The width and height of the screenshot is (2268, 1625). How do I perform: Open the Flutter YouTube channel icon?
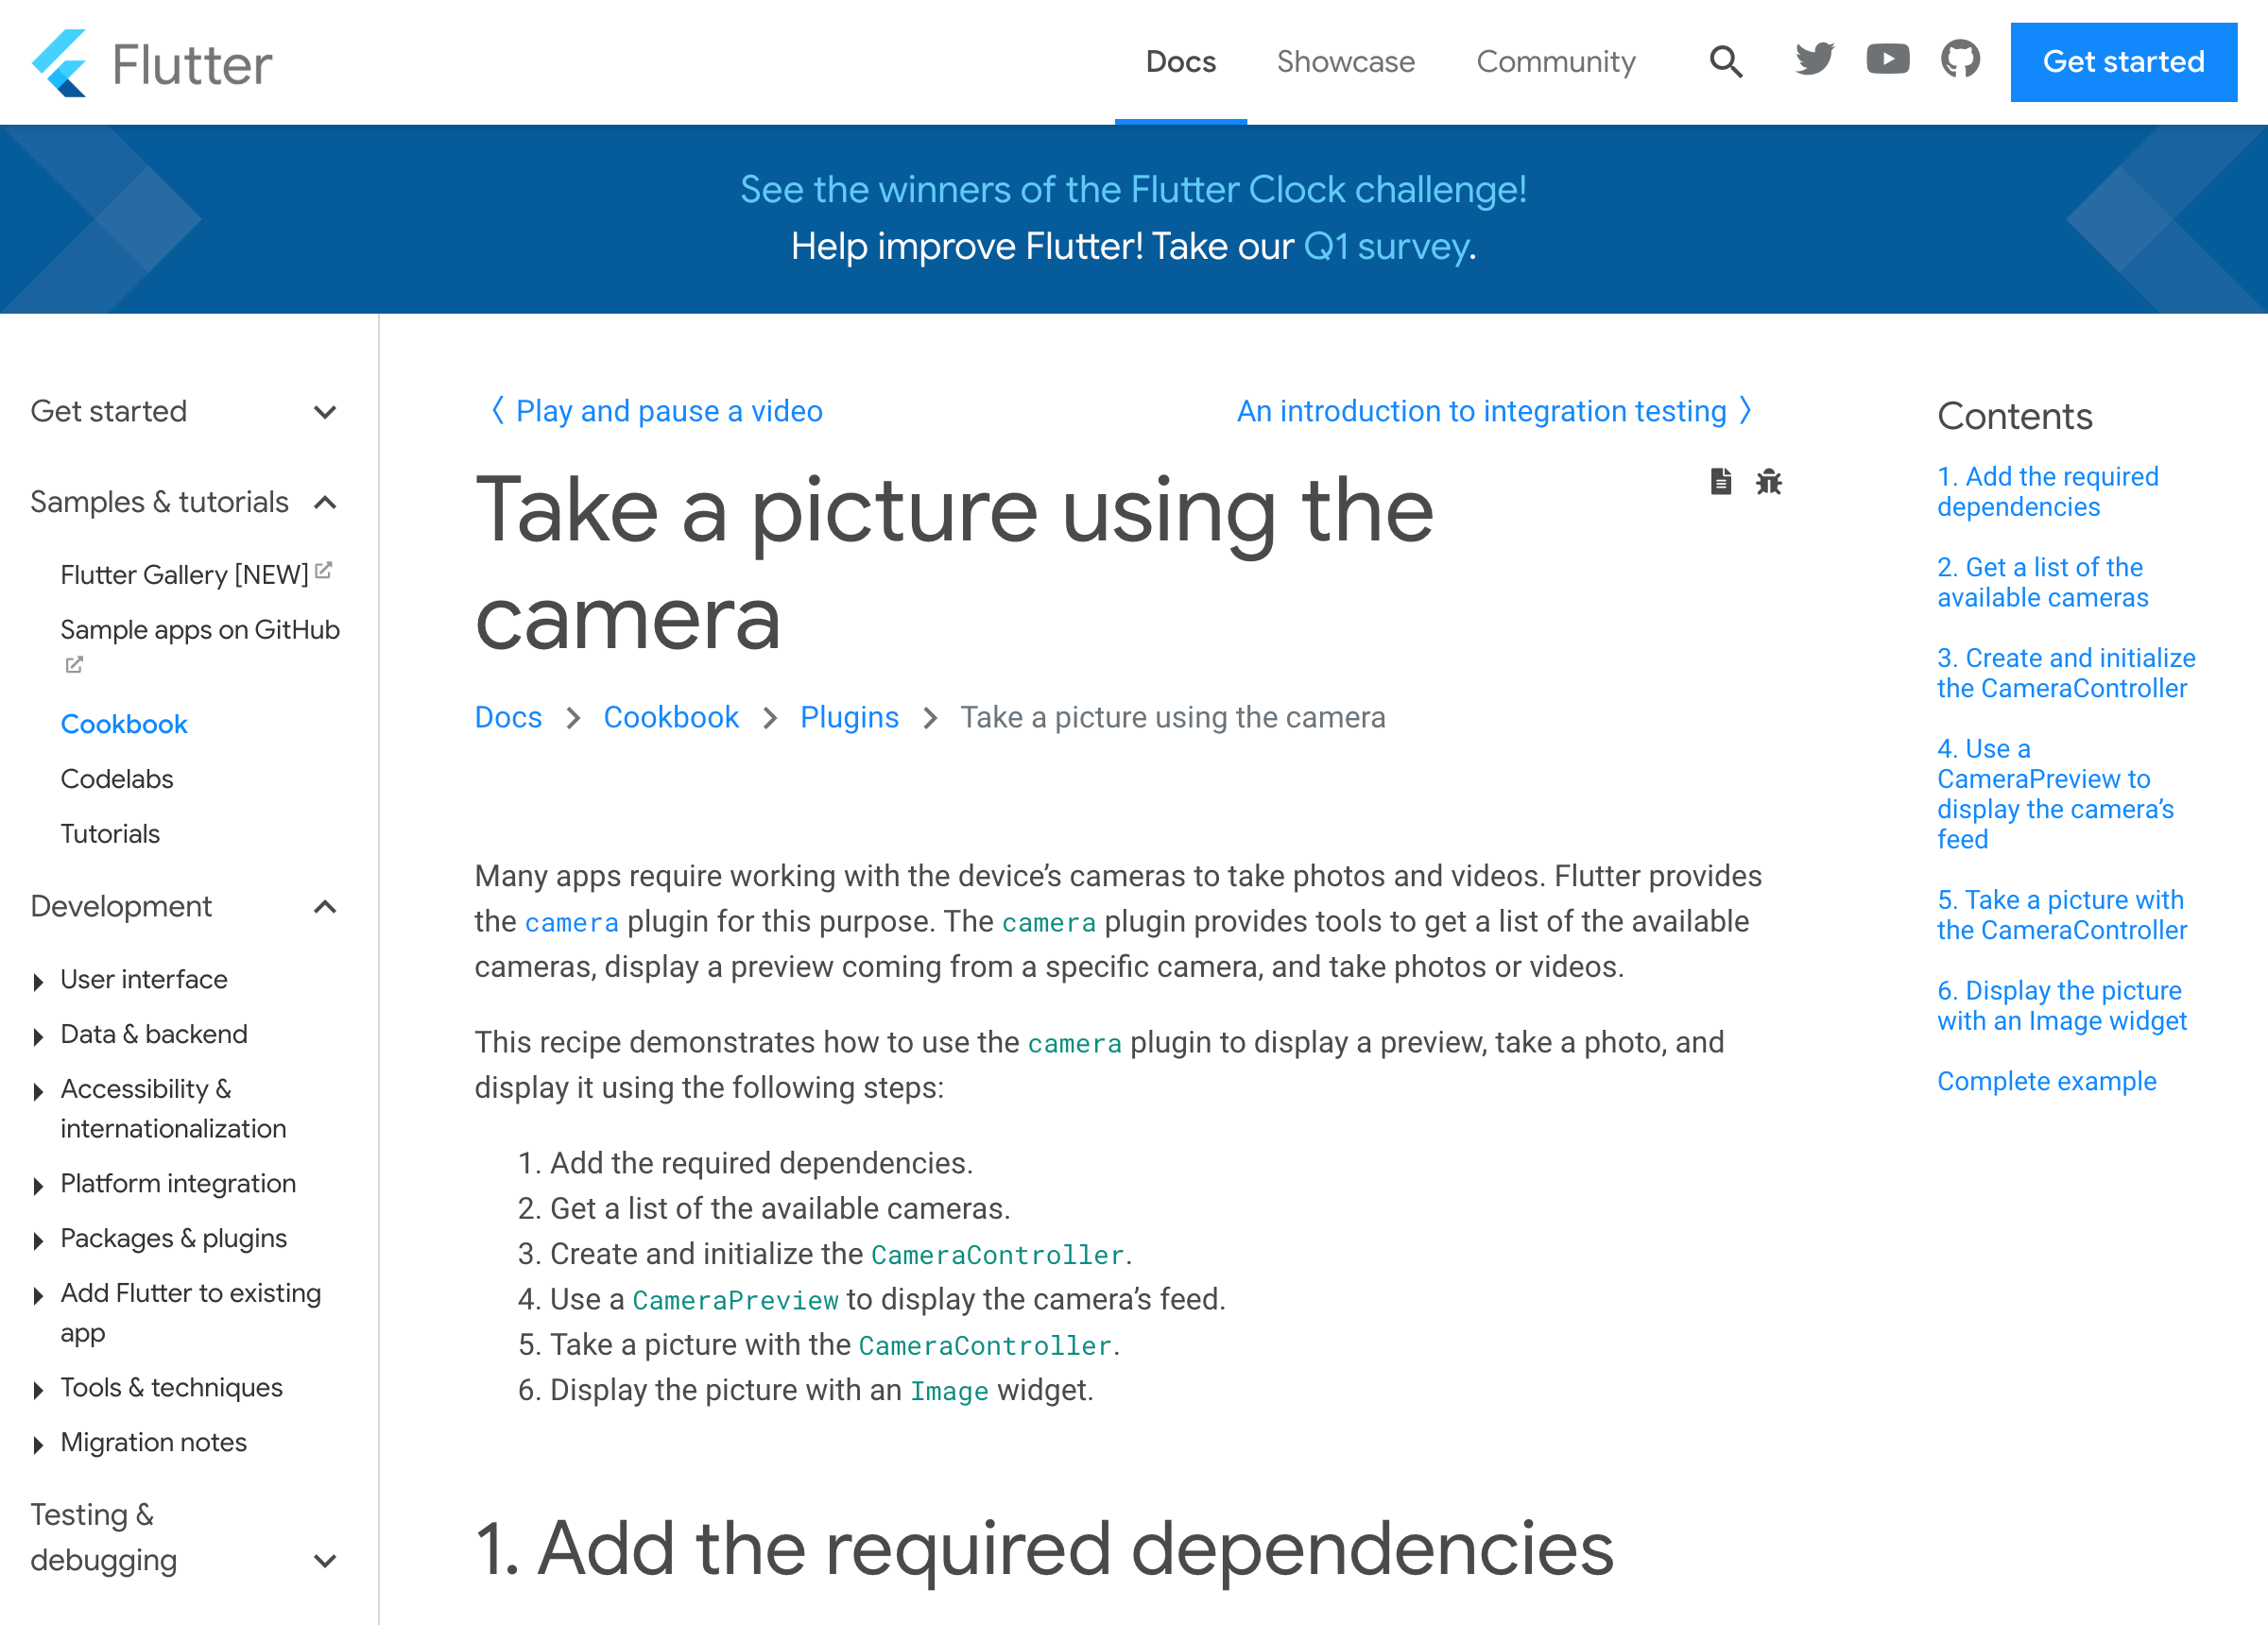pyautogui.click(x=1887, y=60)
